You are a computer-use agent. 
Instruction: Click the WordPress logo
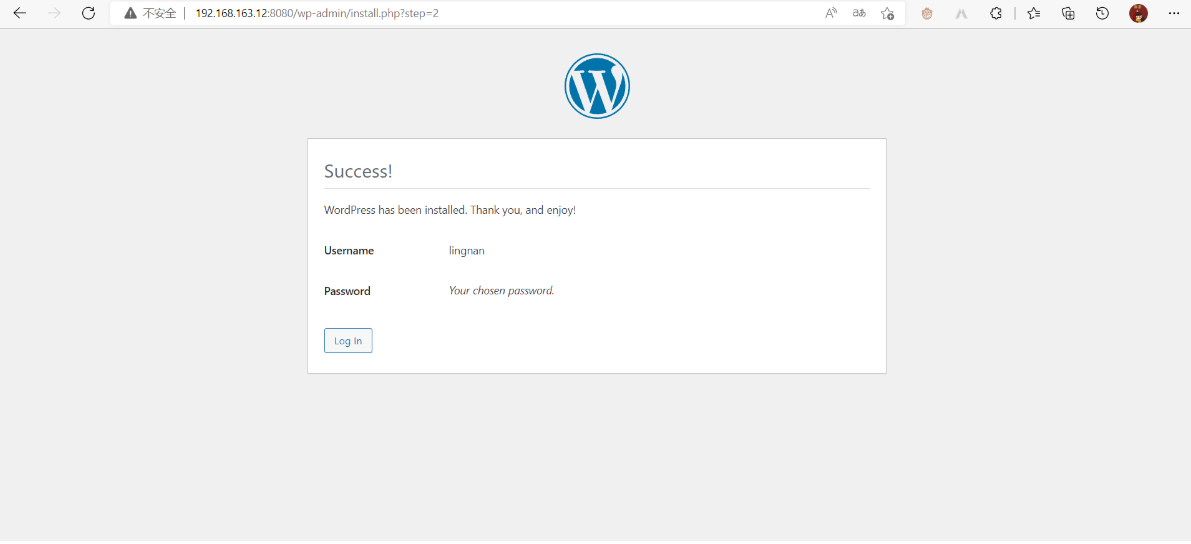[x=597, y=86]
